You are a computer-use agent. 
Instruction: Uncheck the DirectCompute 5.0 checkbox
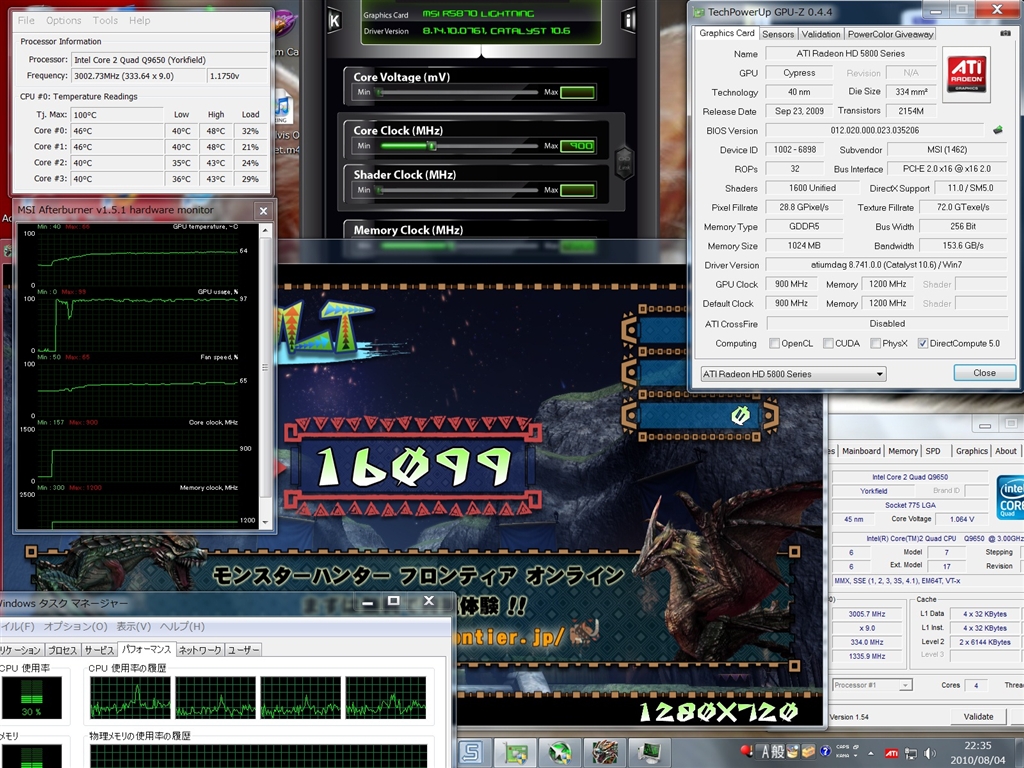point(923,344)
